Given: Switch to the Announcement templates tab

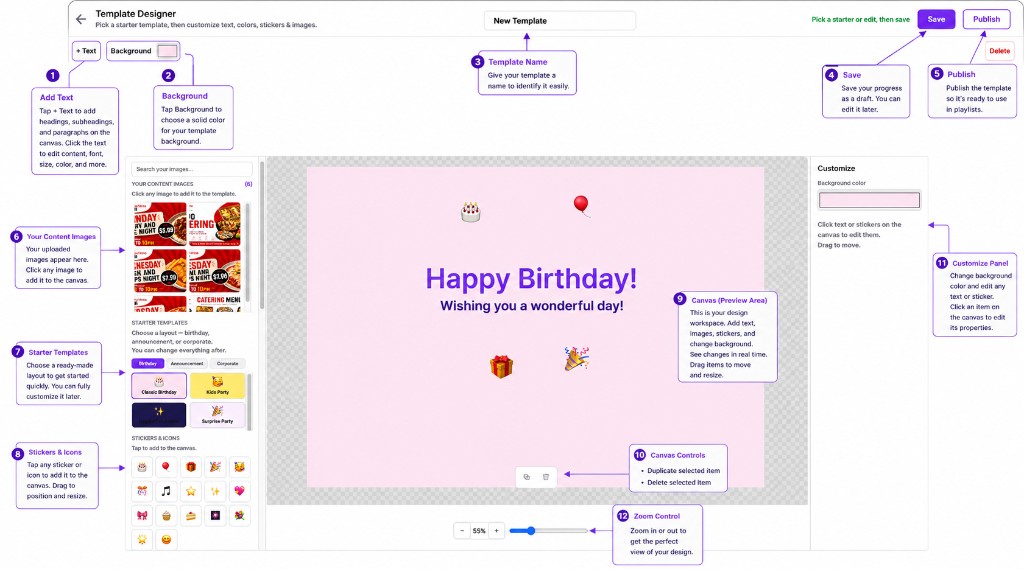Looking at the screenshot, I should [x=187, y=363].
